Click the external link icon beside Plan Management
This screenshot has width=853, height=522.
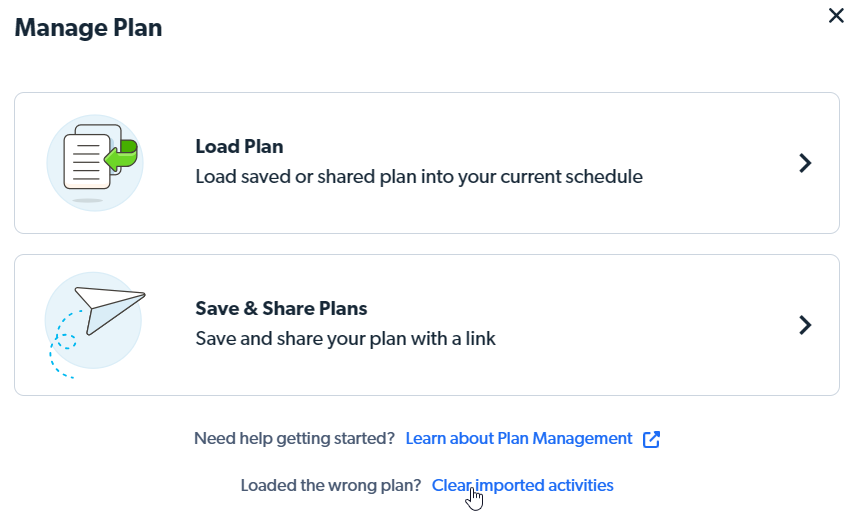(x=651, y=439)
